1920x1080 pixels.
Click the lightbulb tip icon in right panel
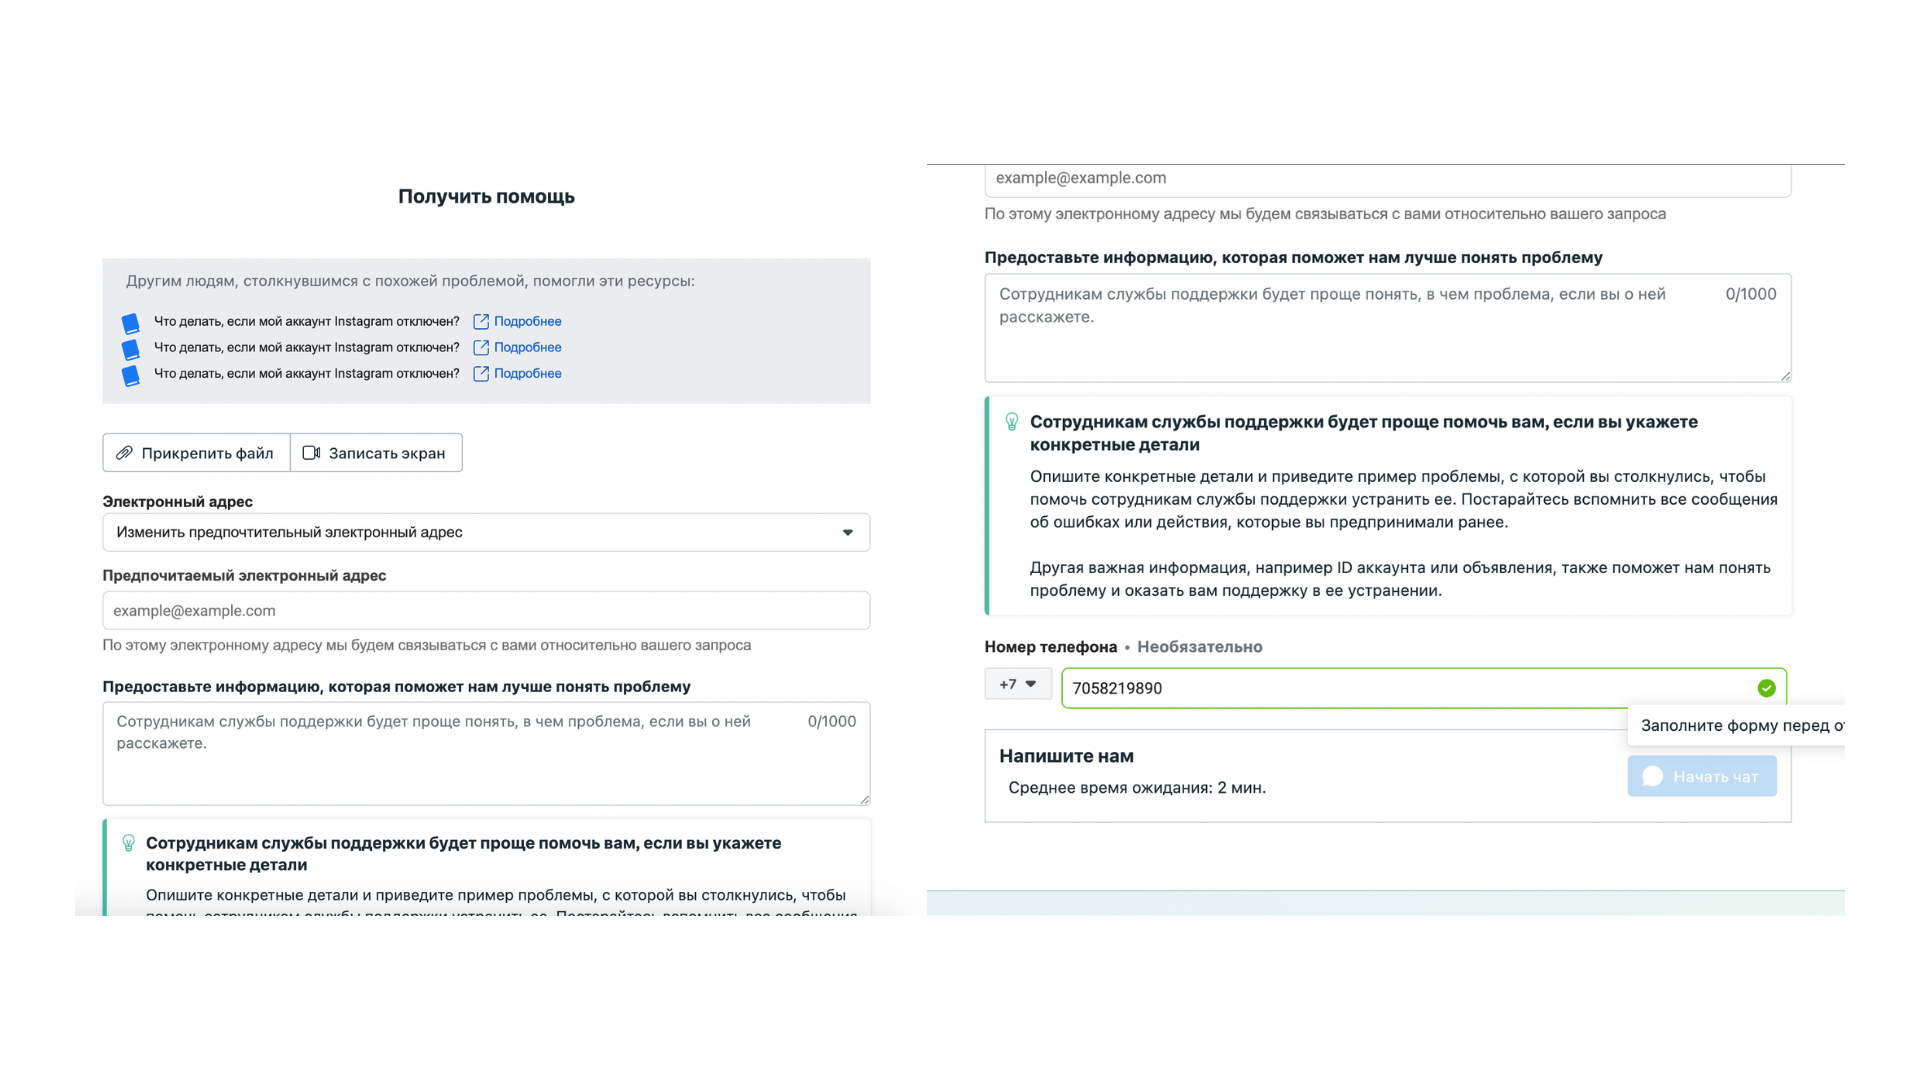[x=1012, y=422]
